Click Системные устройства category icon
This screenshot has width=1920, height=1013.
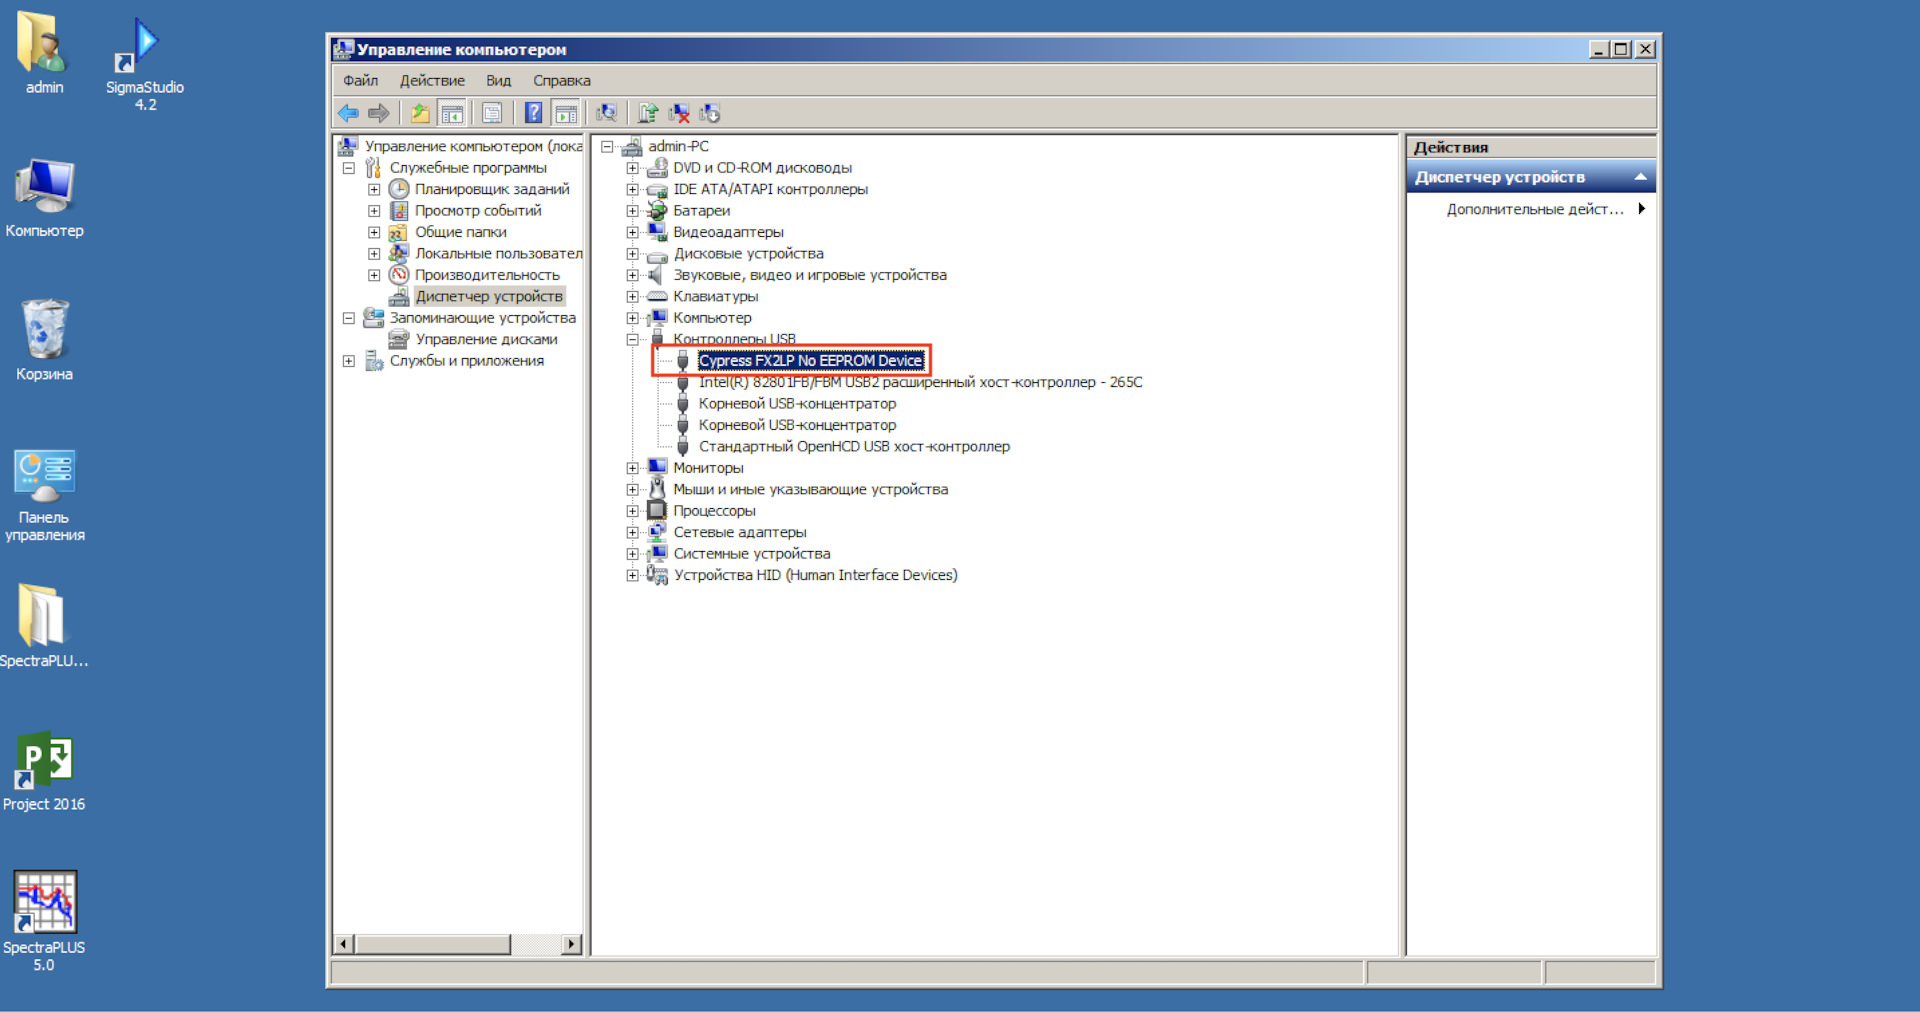[x=657, y=553]
